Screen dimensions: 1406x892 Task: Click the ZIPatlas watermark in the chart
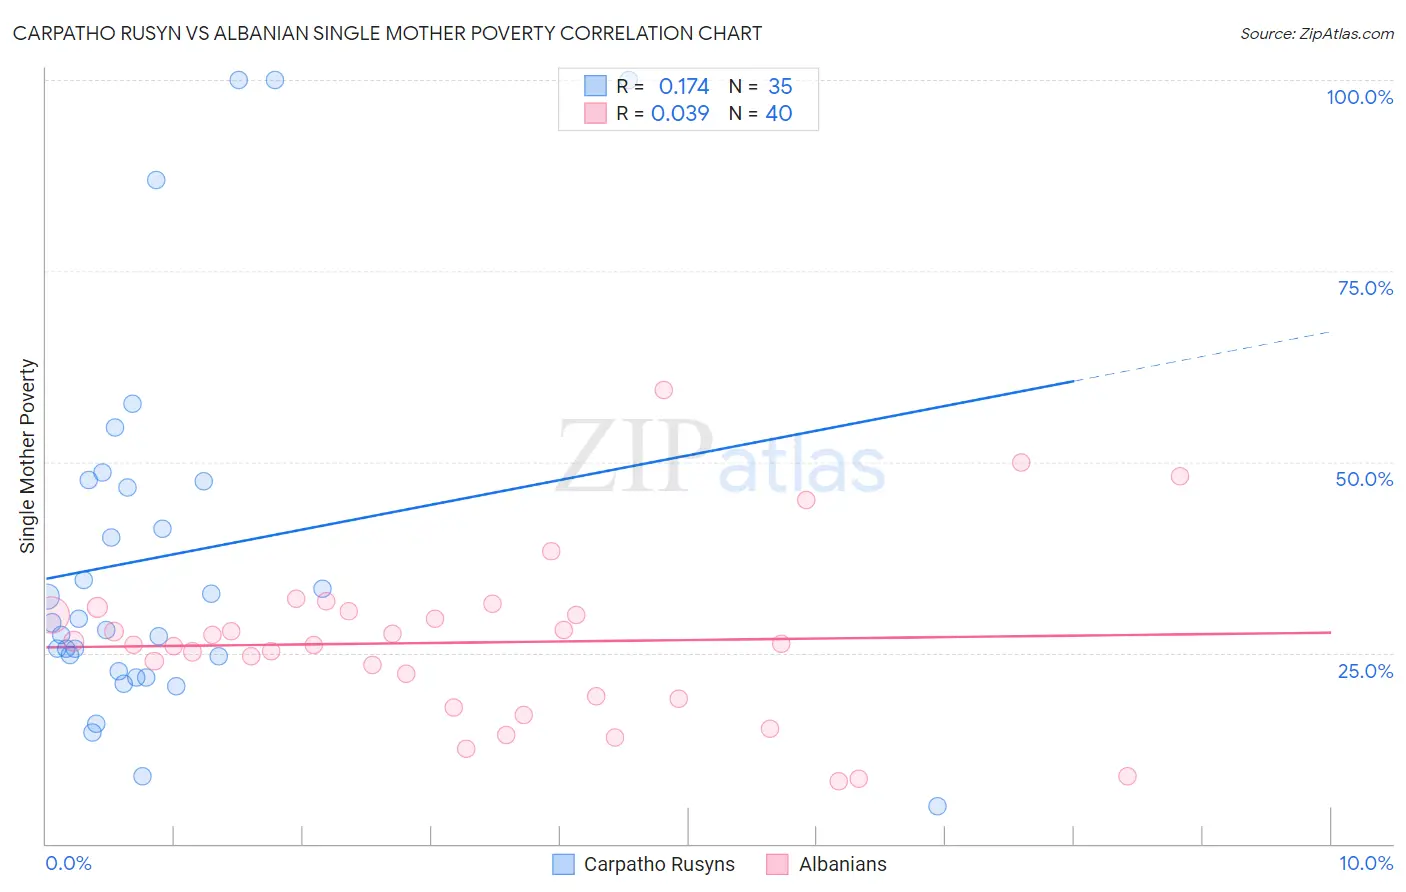tap(721, 458)
